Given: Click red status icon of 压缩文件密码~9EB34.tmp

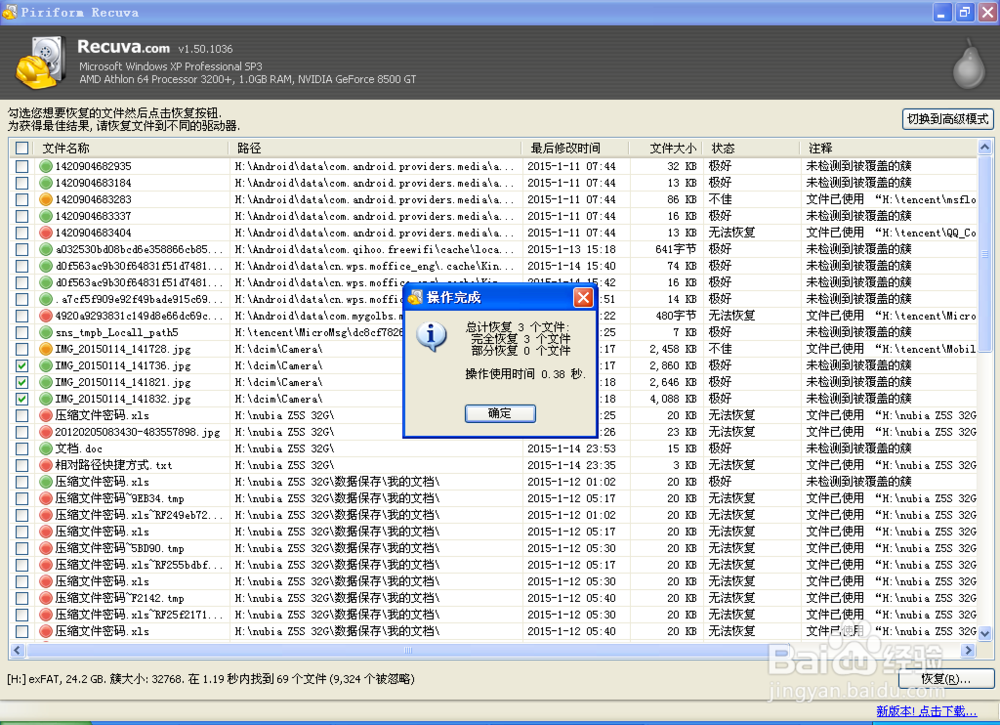Looking at the screenshot, I should click(45, 498).
